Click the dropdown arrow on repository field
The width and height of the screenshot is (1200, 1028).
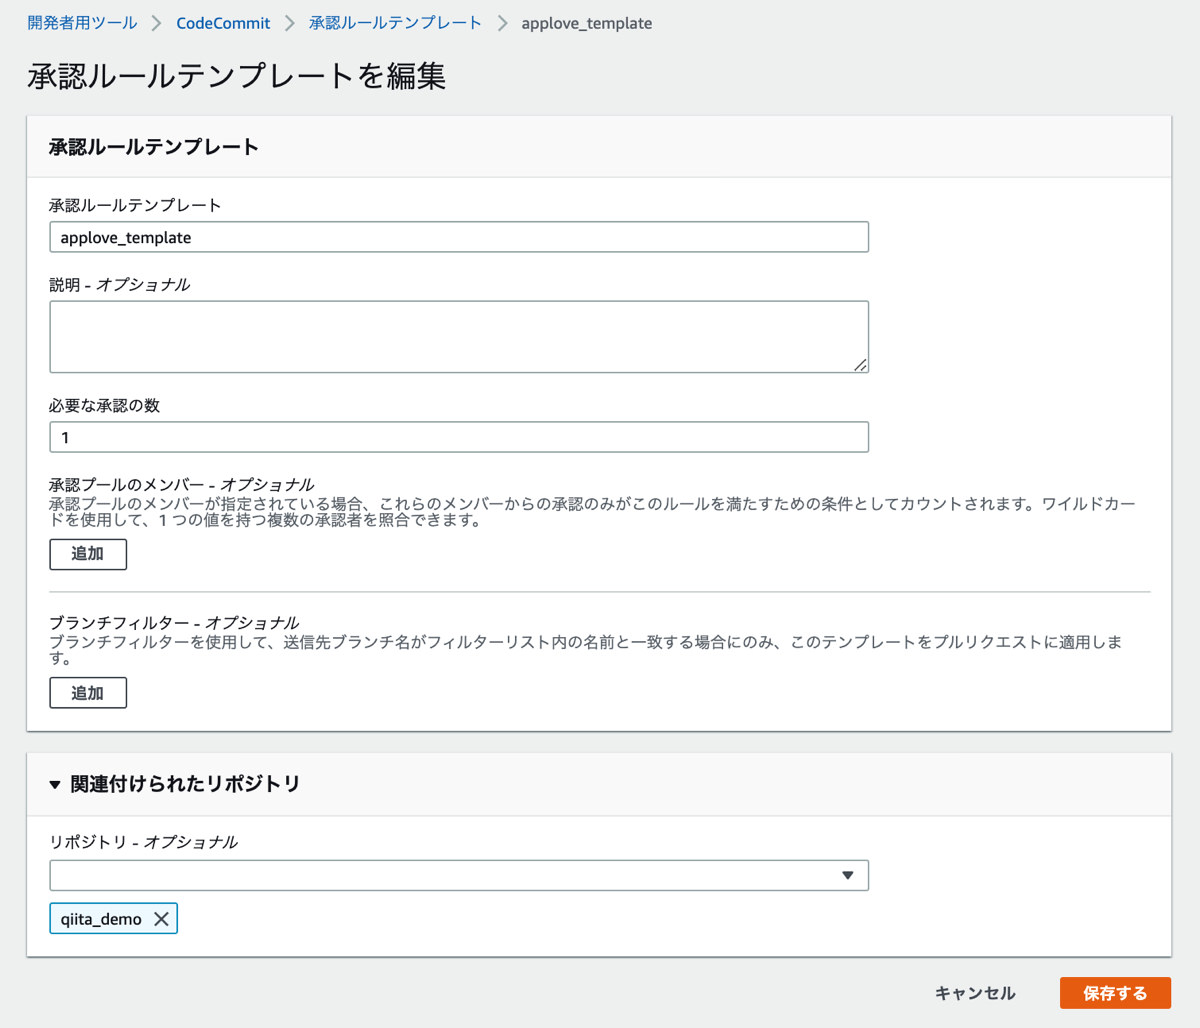pyautogui.click(x=850, y=875)
